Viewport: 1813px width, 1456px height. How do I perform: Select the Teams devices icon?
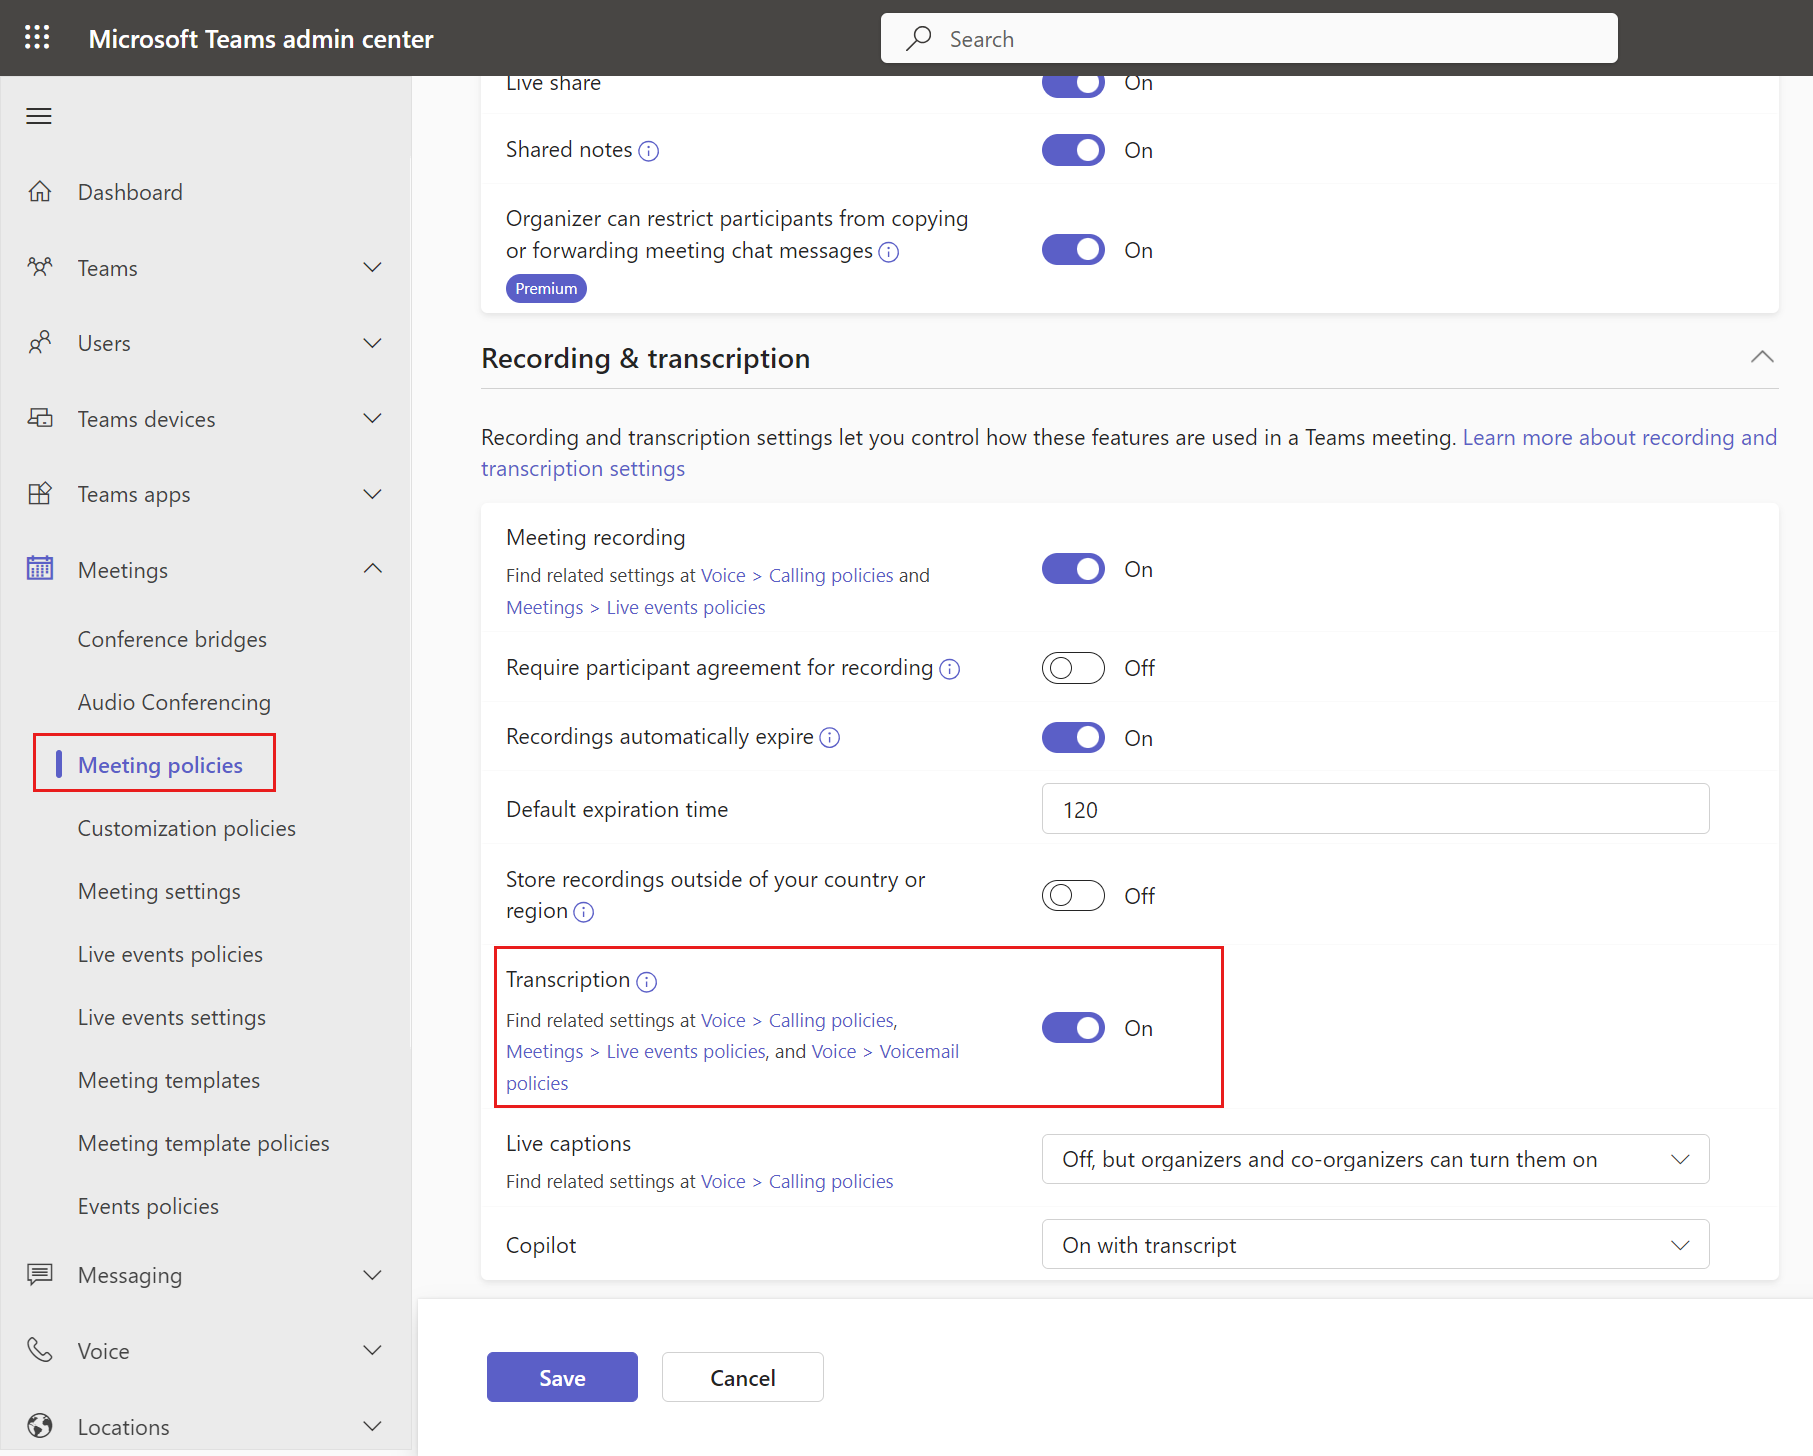41,418
